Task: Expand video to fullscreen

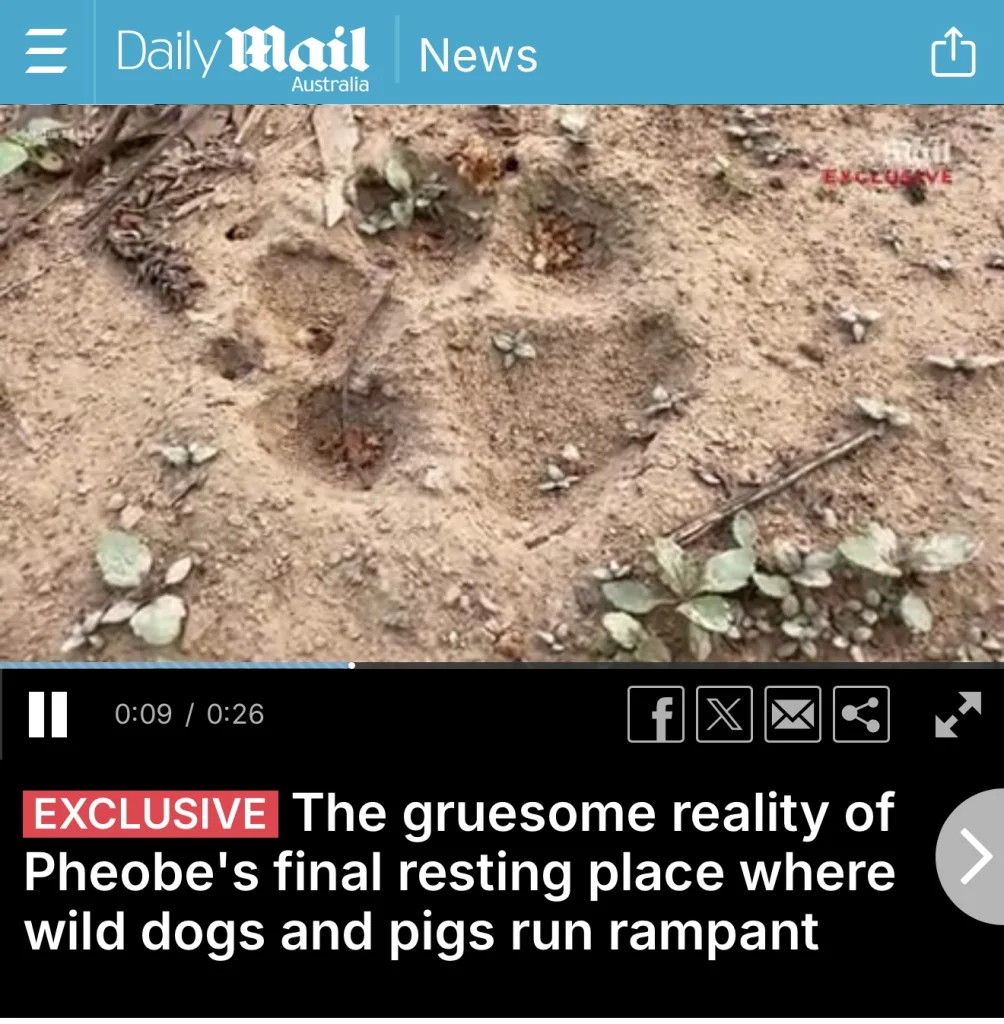Action: pyautogui.click(x=958, y=714)
